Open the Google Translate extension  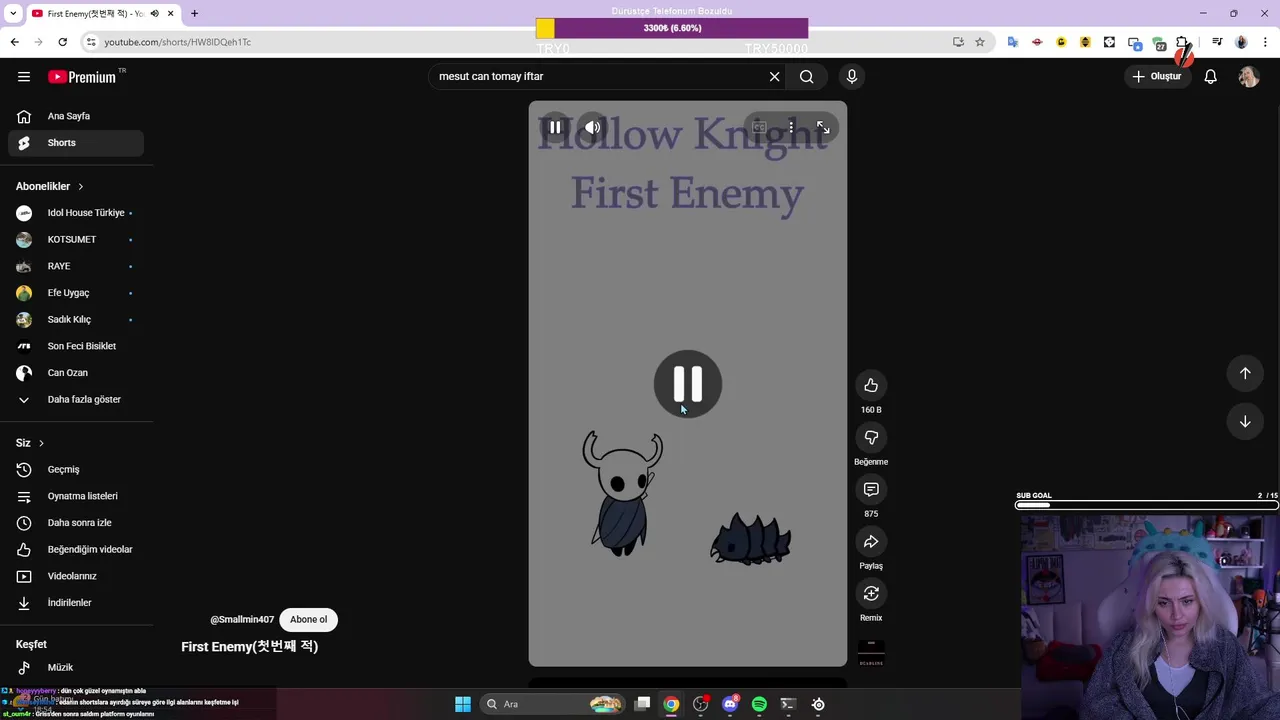pyautogui.click(x=1013, y=42)
